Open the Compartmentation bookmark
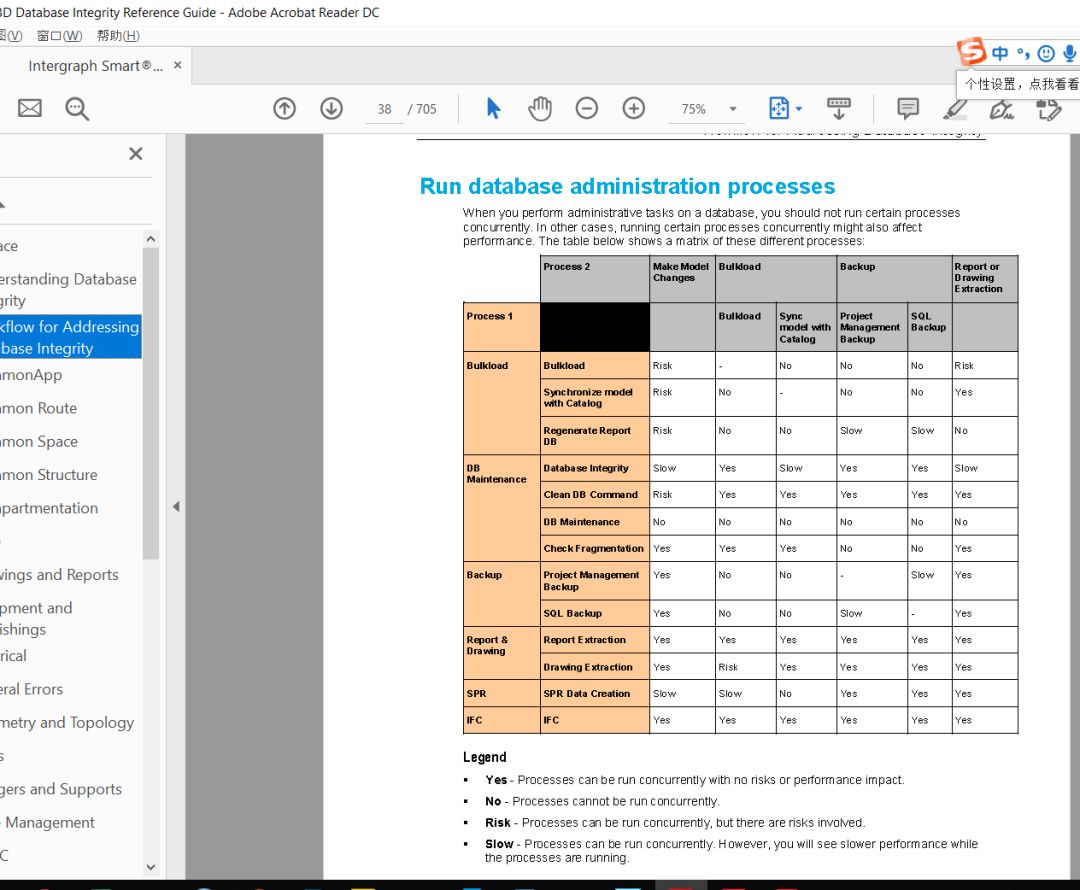Image resolution: width=1080 pixels, height=890 pixels. point(49,508)
